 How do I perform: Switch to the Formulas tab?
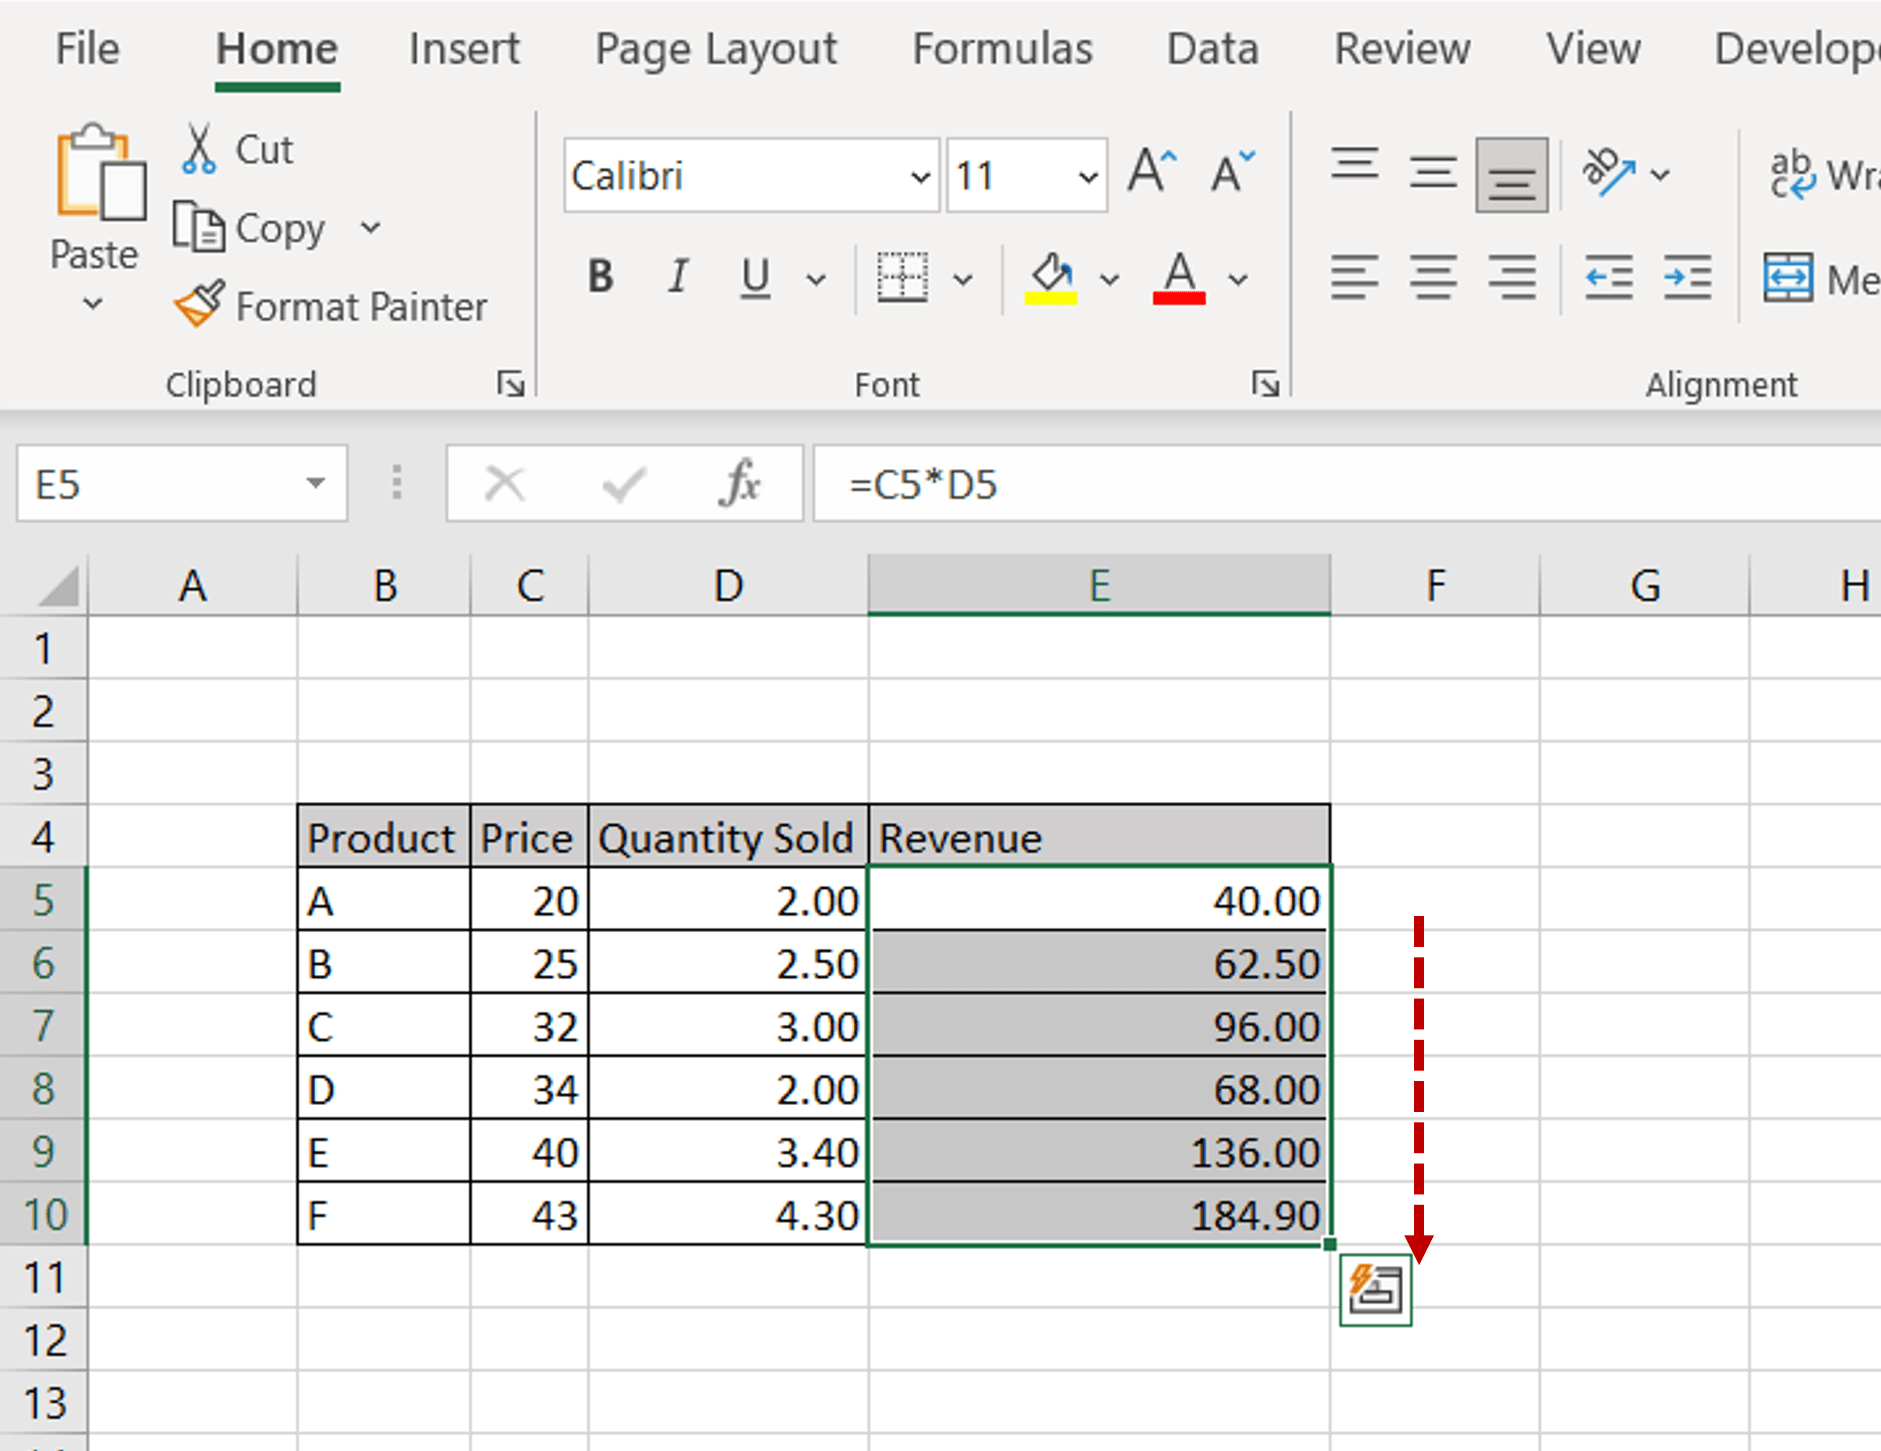pos(1003,48)
